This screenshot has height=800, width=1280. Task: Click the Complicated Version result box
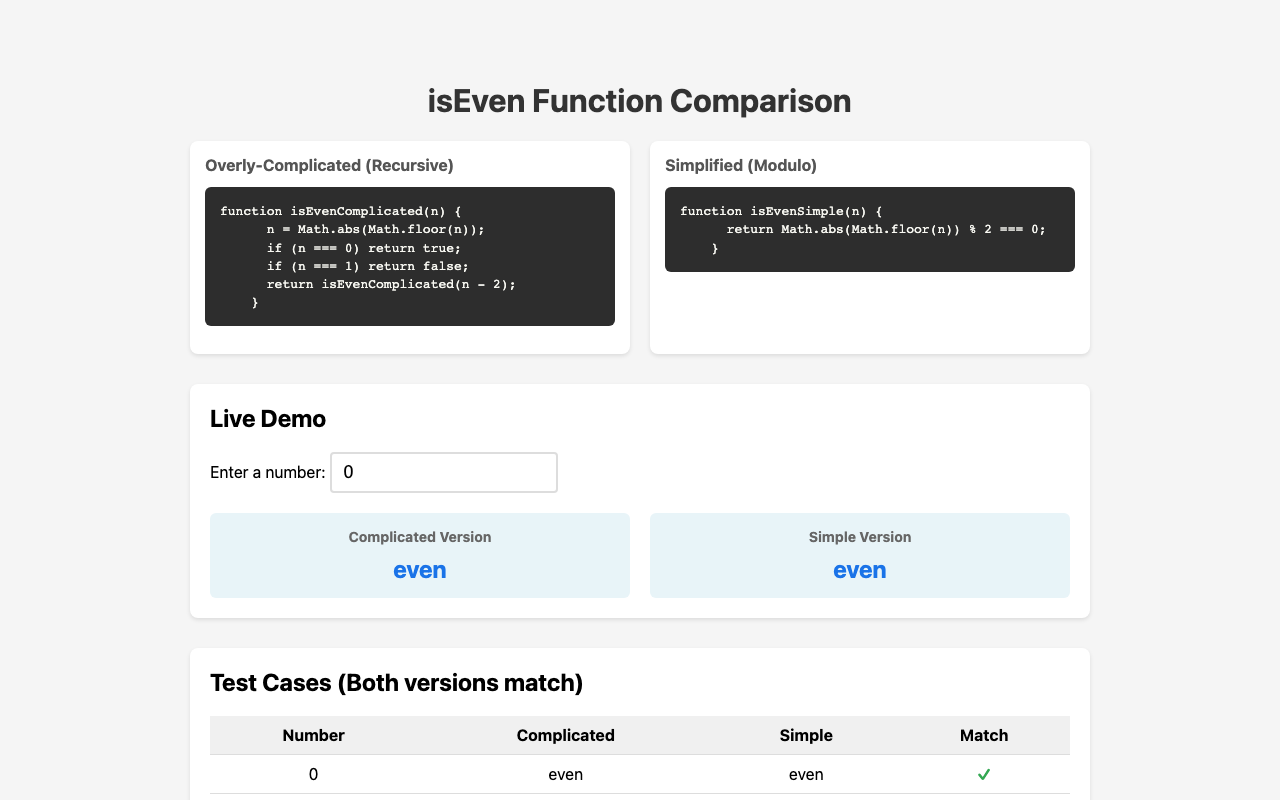[420, 556]
